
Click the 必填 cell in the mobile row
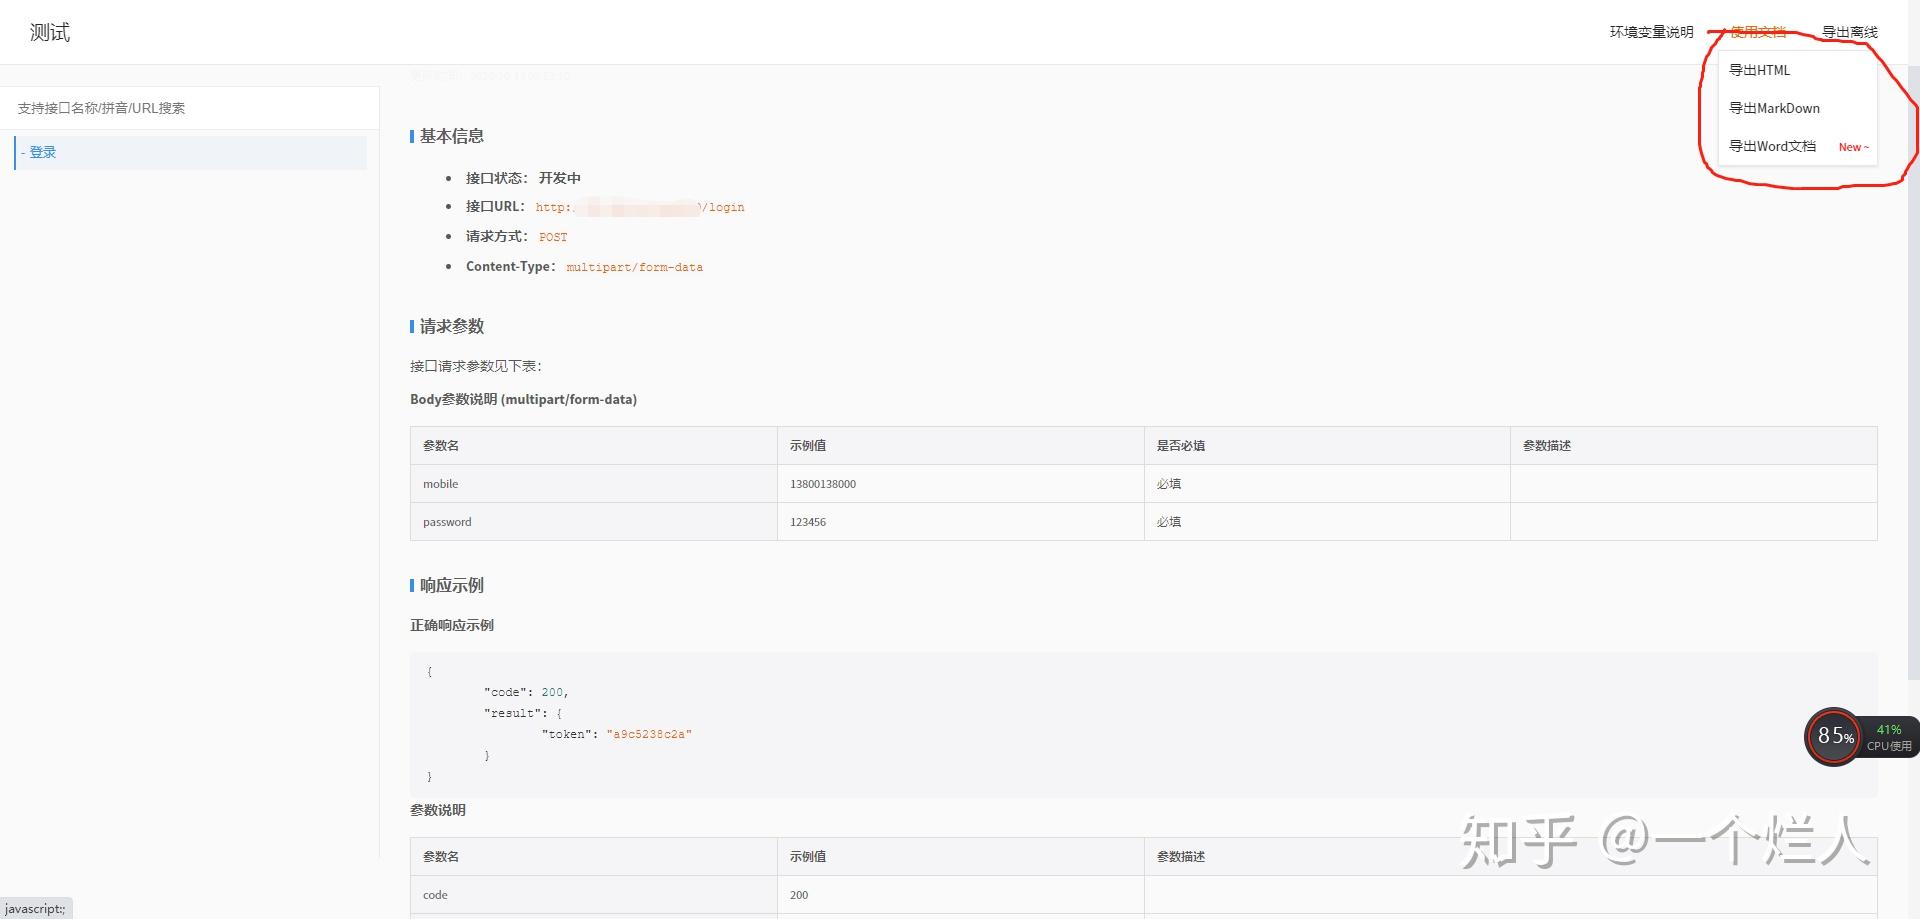pos(1327,484)
